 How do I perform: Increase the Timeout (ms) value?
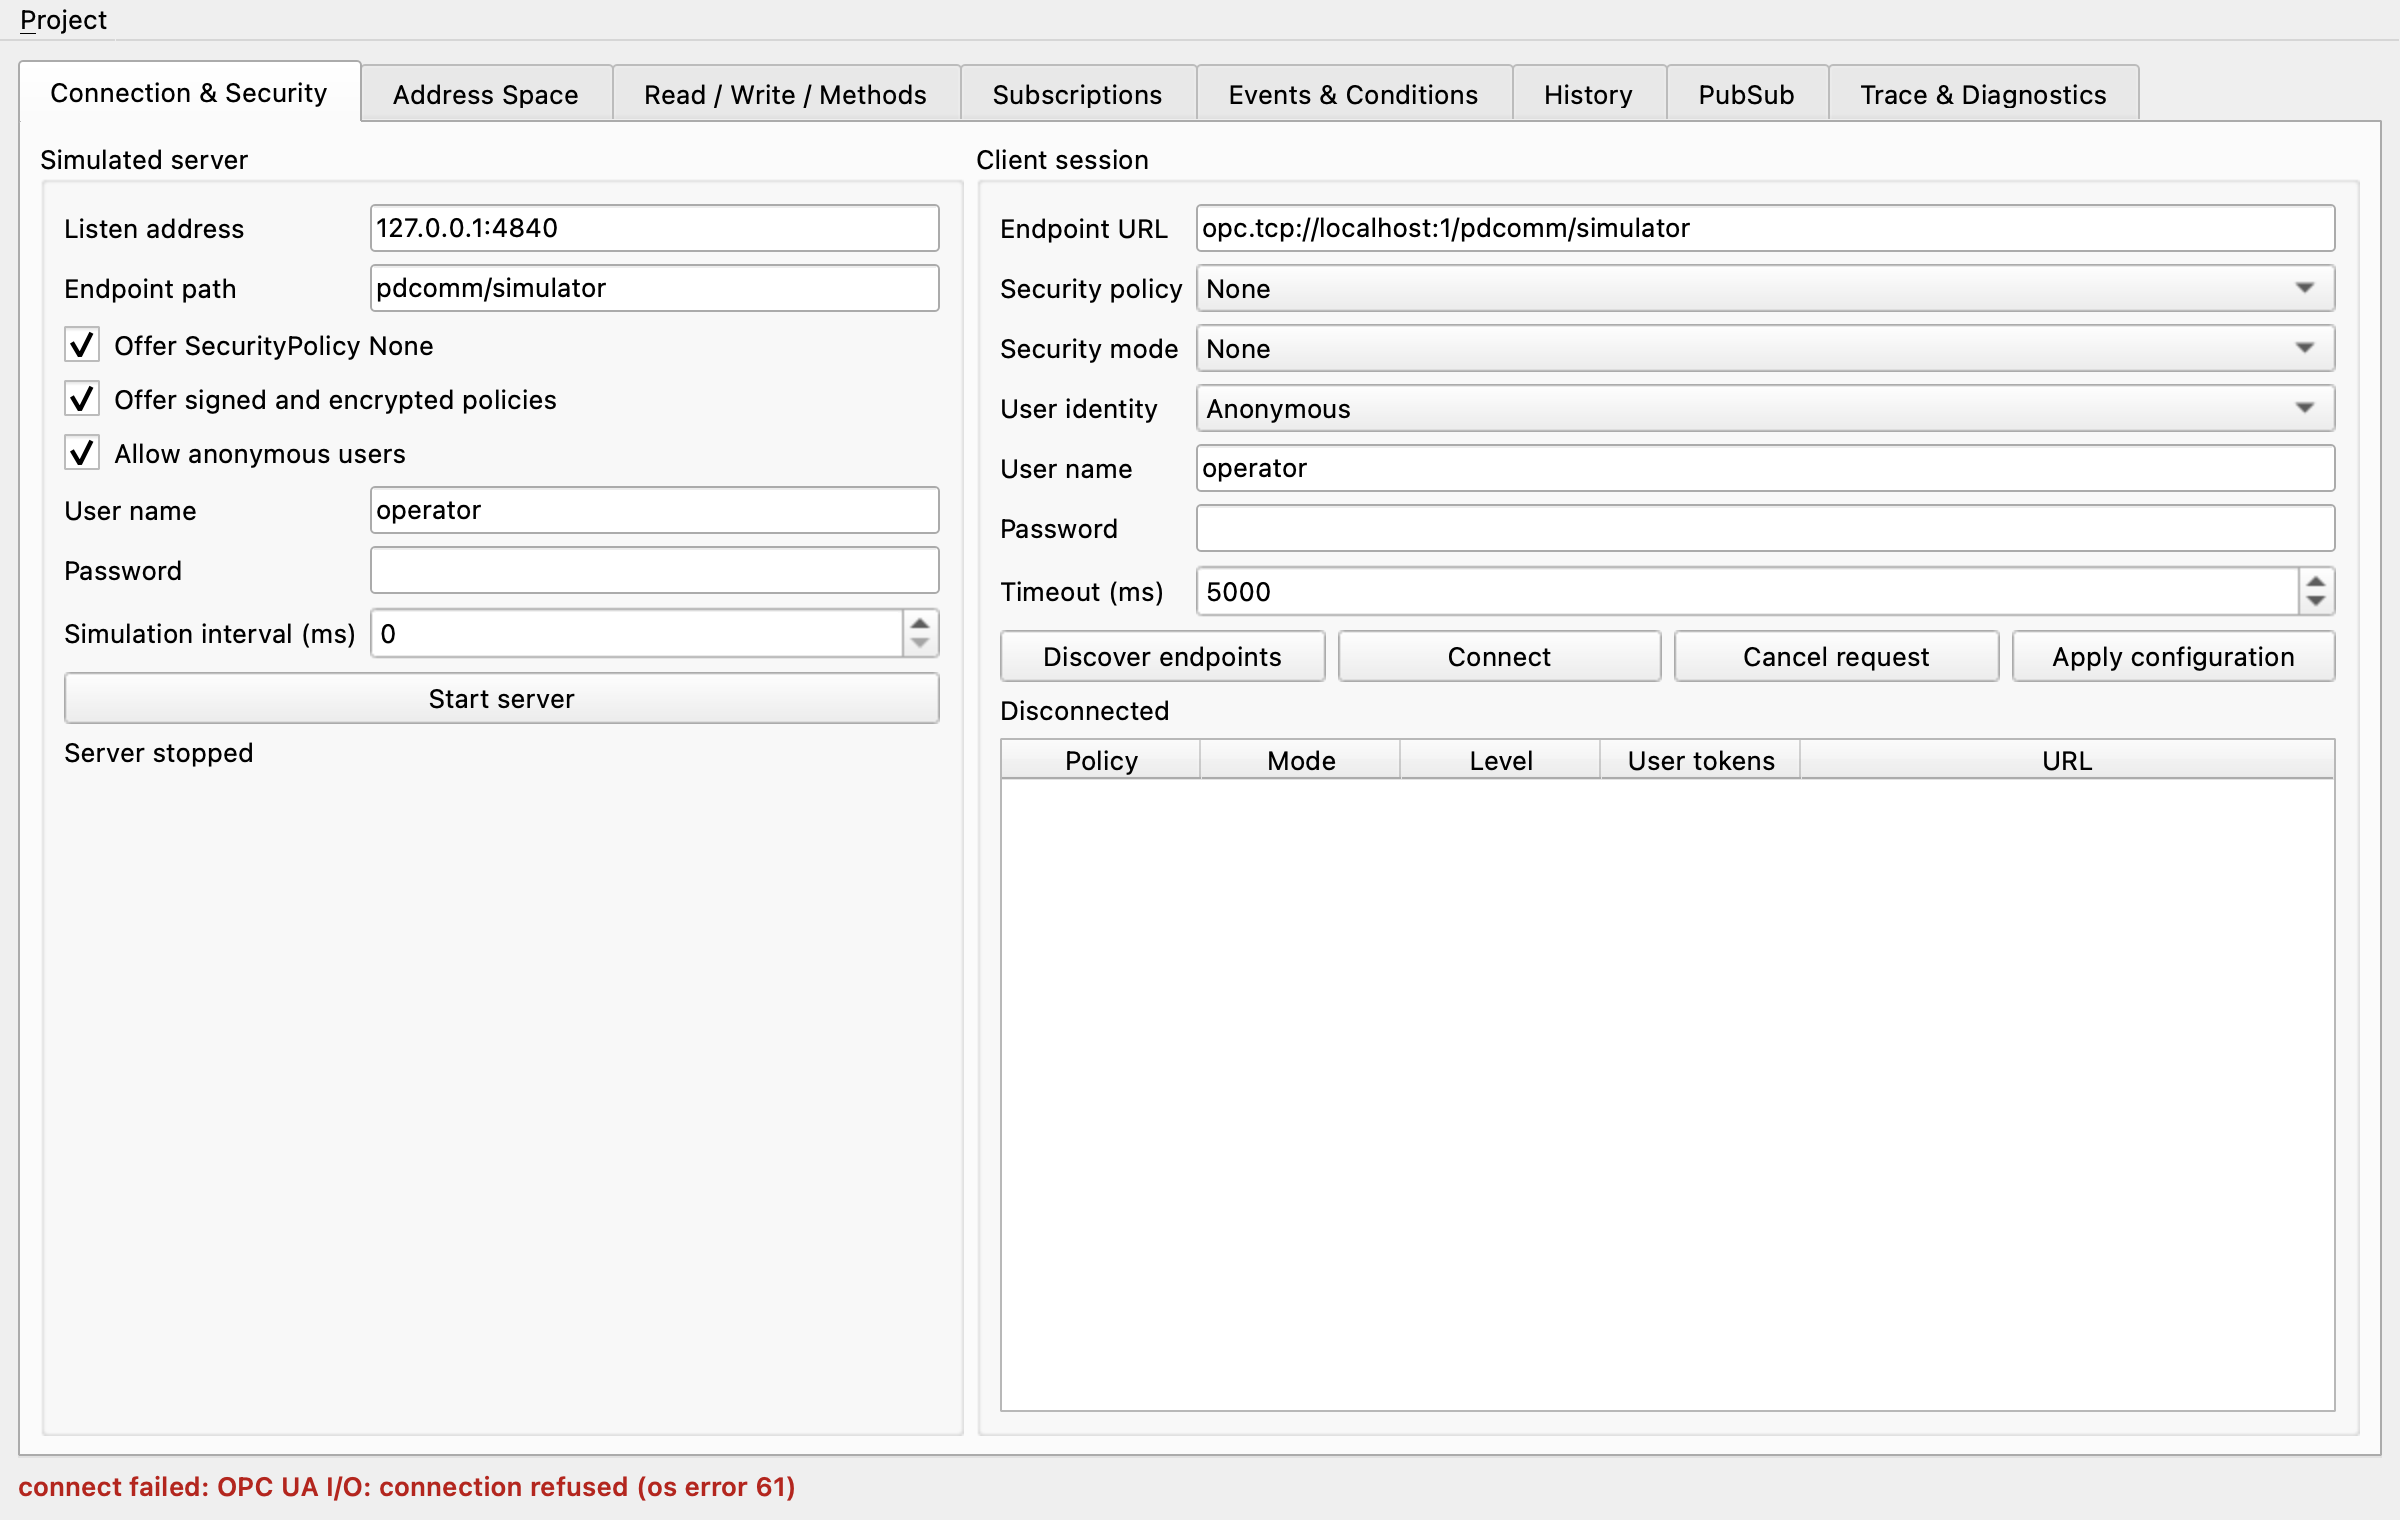pos(2316,580)
